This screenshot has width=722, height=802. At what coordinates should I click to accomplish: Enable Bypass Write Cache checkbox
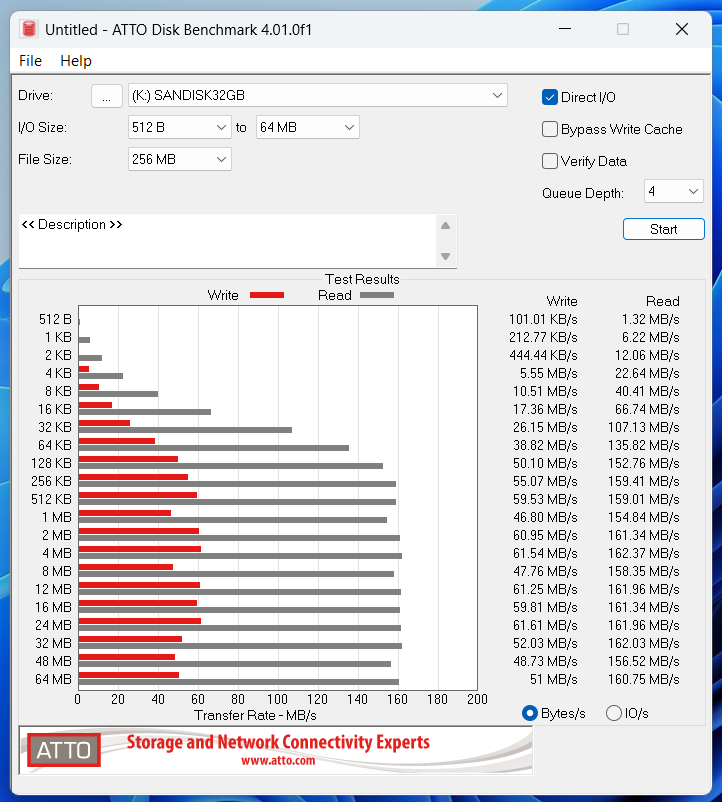550,129
